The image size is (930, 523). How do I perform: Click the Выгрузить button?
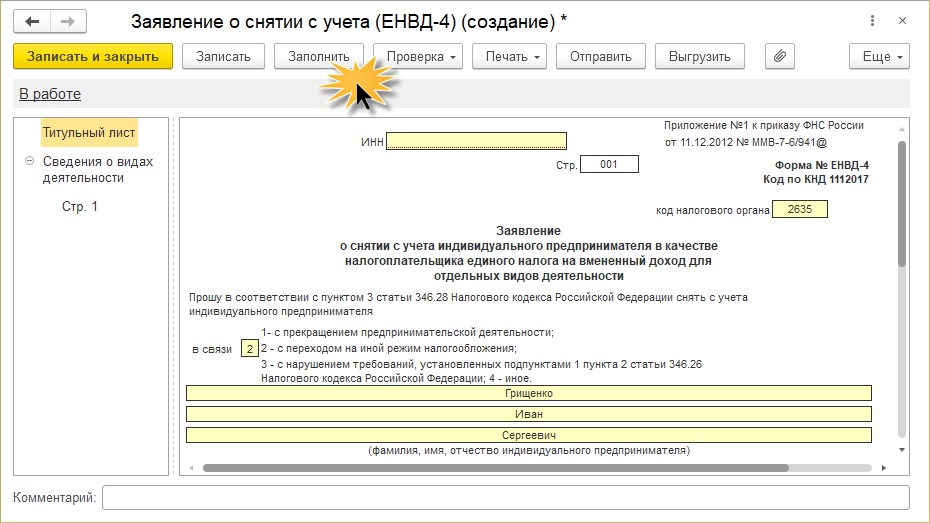(699, 56)
